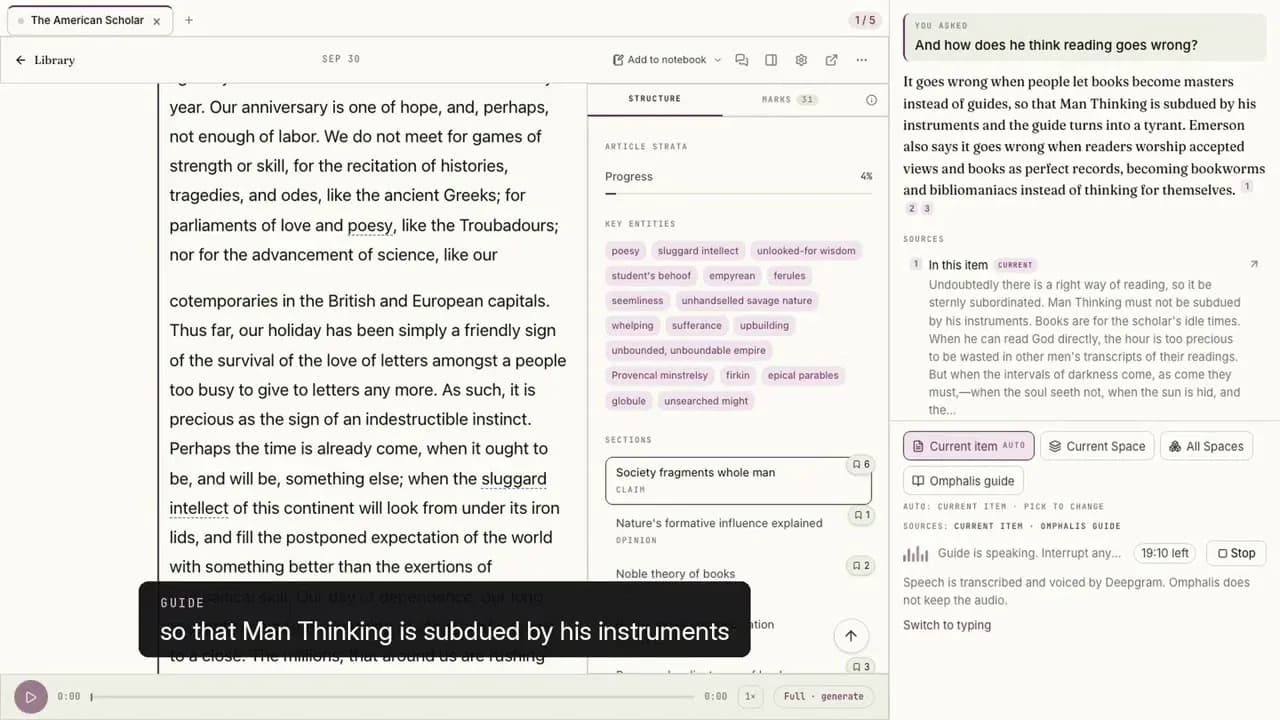The image size is (1280, 720).
Task: Change playback speed 1x
Action: [750, 697]
